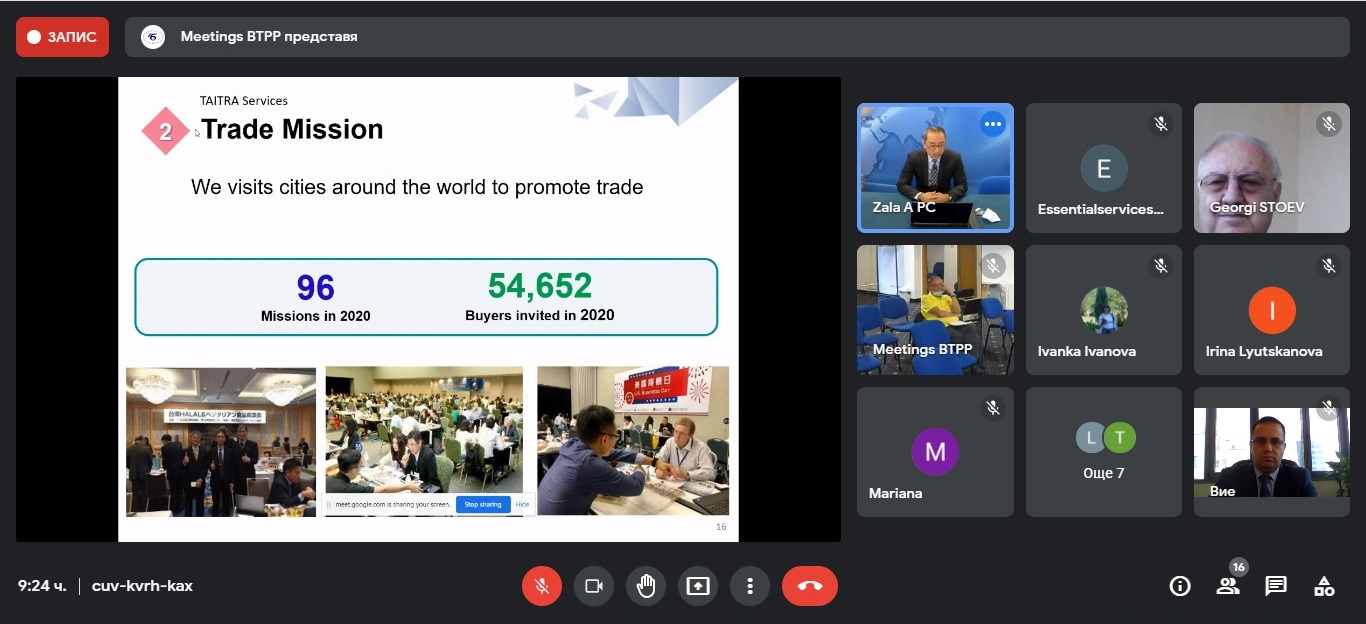The image size is (1366, 624).
Task: Click the muted mic icon on Essentialservices tile
Action: pos(1161,124)
